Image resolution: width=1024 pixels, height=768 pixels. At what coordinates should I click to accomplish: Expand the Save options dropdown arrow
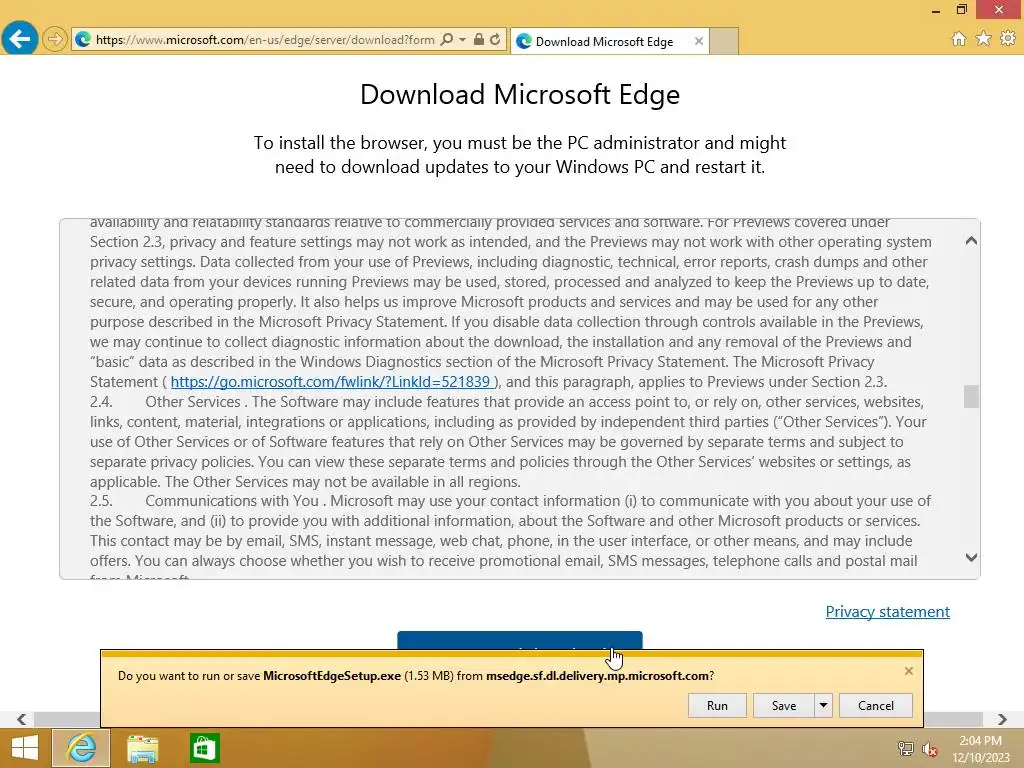point(824,705)
